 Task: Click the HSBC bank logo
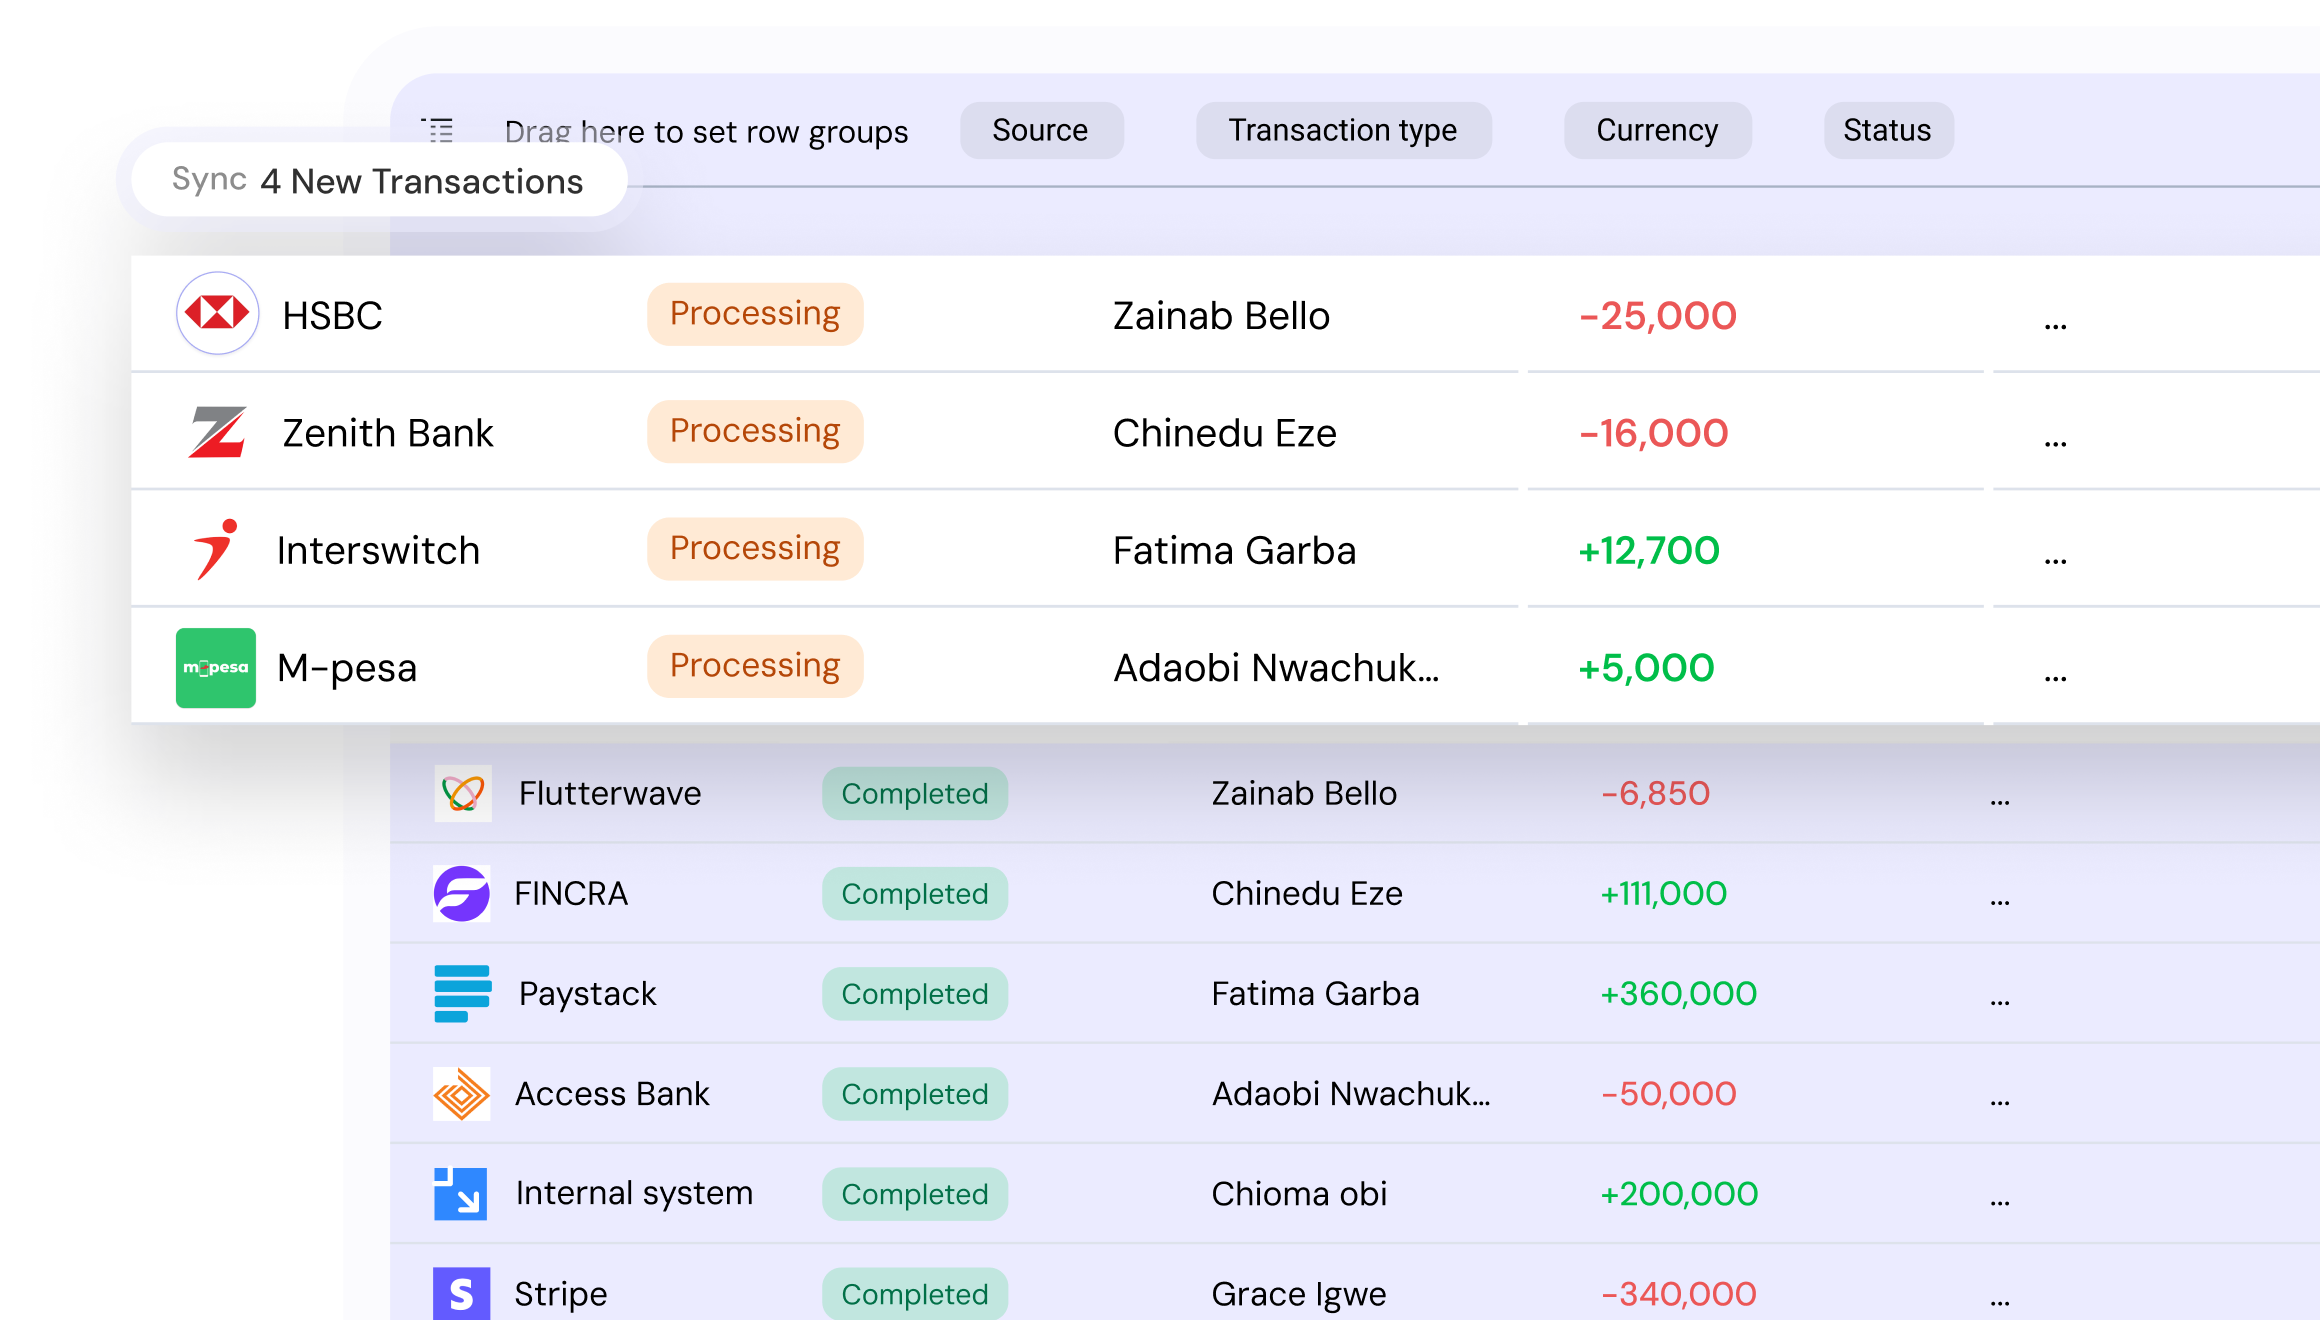216,313
